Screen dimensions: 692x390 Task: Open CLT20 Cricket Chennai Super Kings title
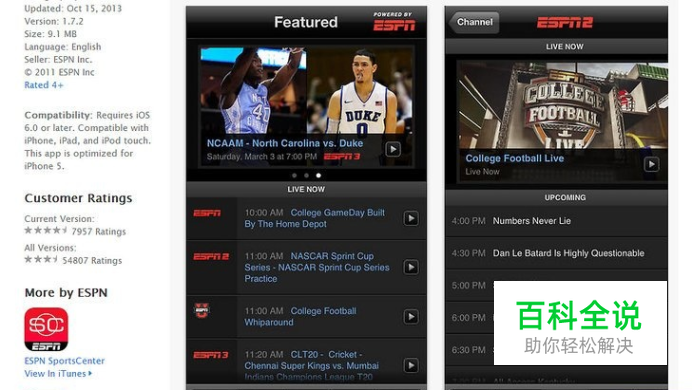click(x=312, y=365)
